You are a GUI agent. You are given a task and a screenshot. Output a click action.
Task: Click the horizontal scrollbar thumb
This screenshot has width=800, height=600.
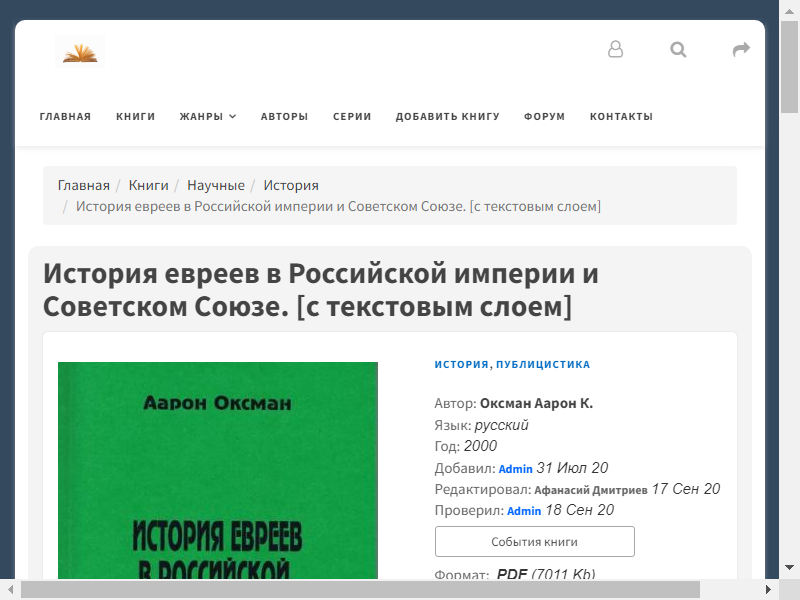(x=360, y=590)
